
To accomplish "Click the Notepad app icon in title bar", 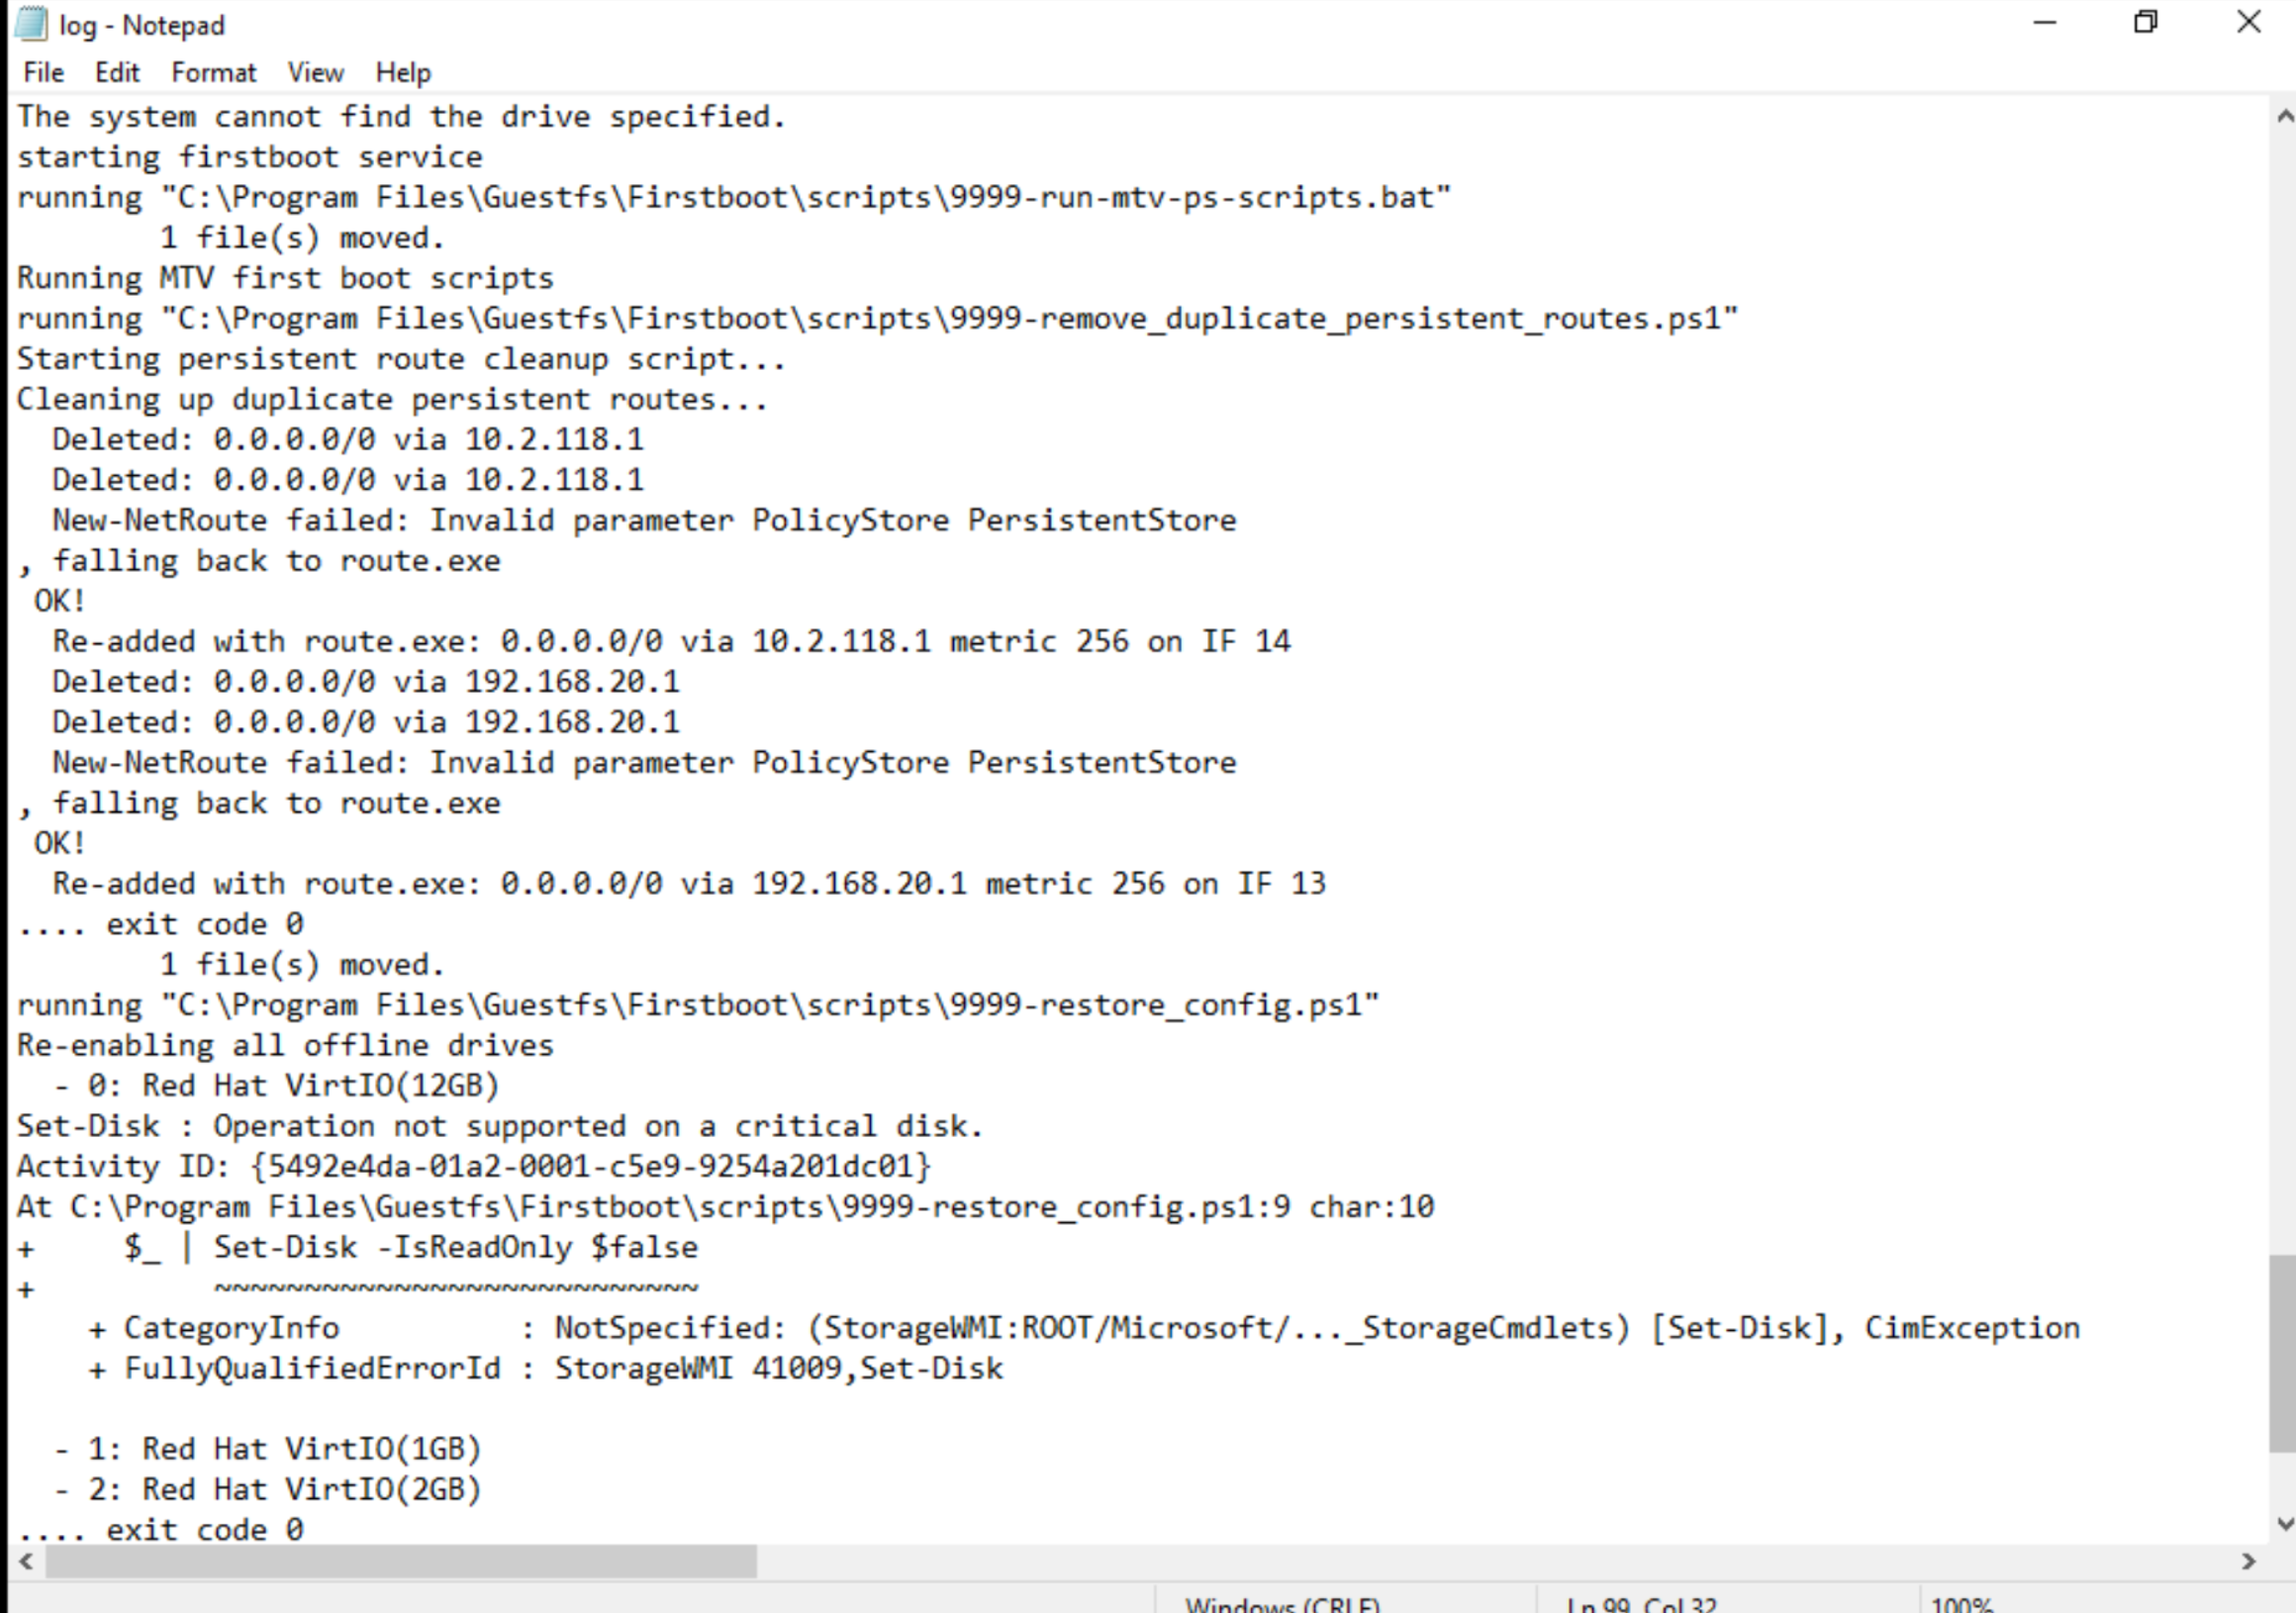I will [x=30, y=24].
